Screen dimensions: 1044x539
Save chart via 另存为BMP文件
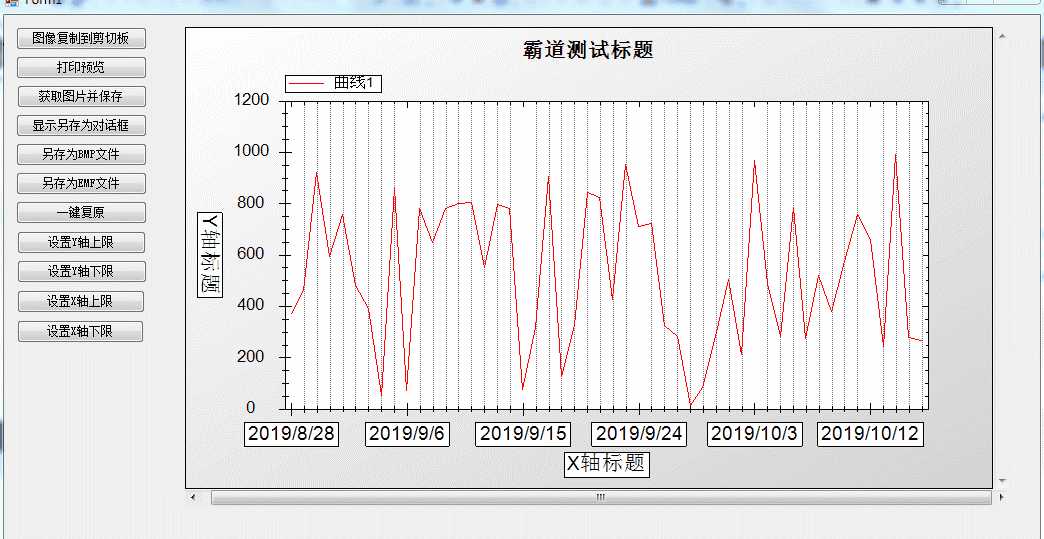click(x=81, y=154)
